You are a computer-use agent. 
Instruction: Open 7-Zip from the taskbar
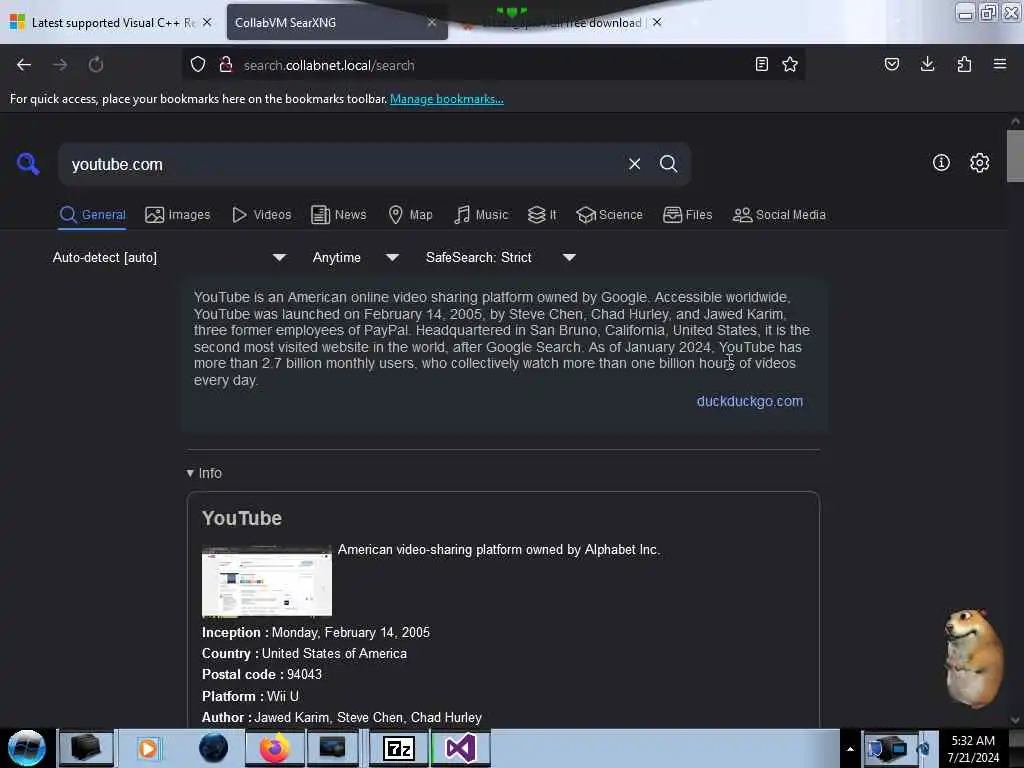tap(399, 748)
